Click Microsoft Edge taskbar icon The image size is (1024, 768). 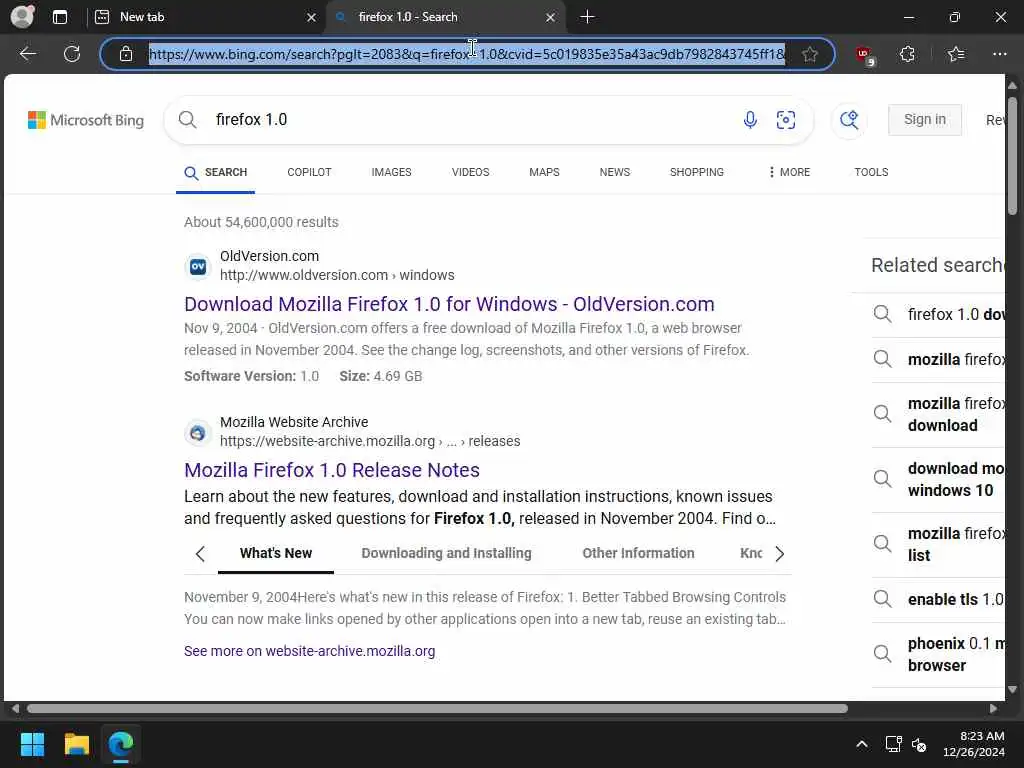pos(121,744)
